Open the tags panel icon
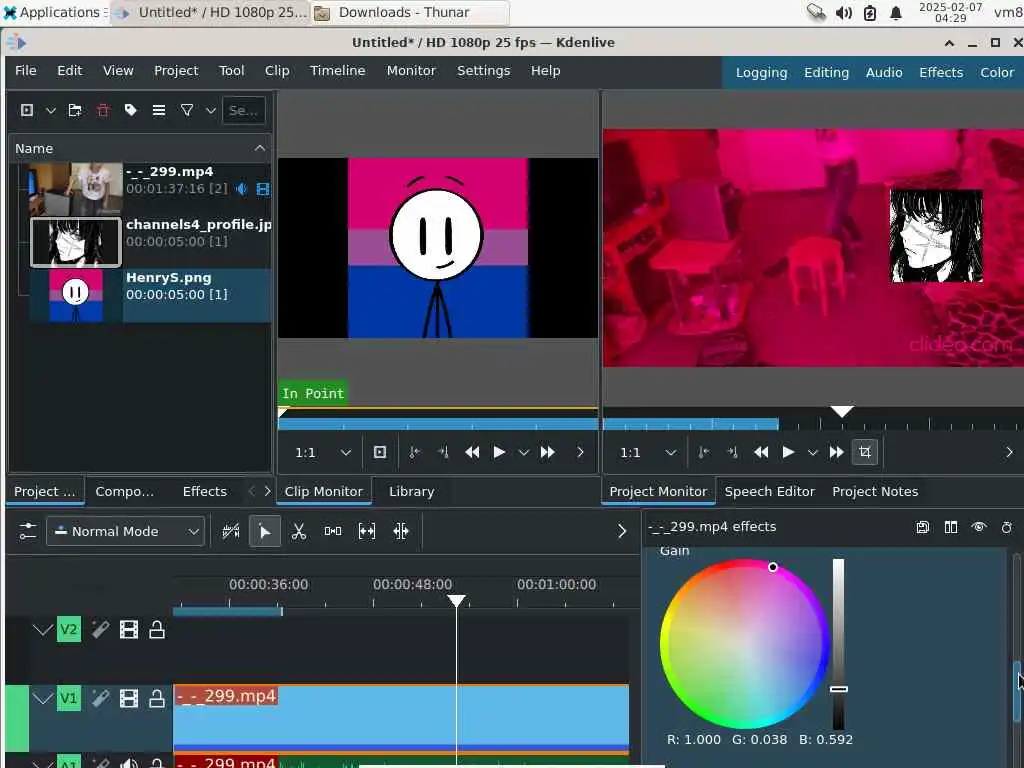This screenshot has height=768, width=1024. [131, 110]
